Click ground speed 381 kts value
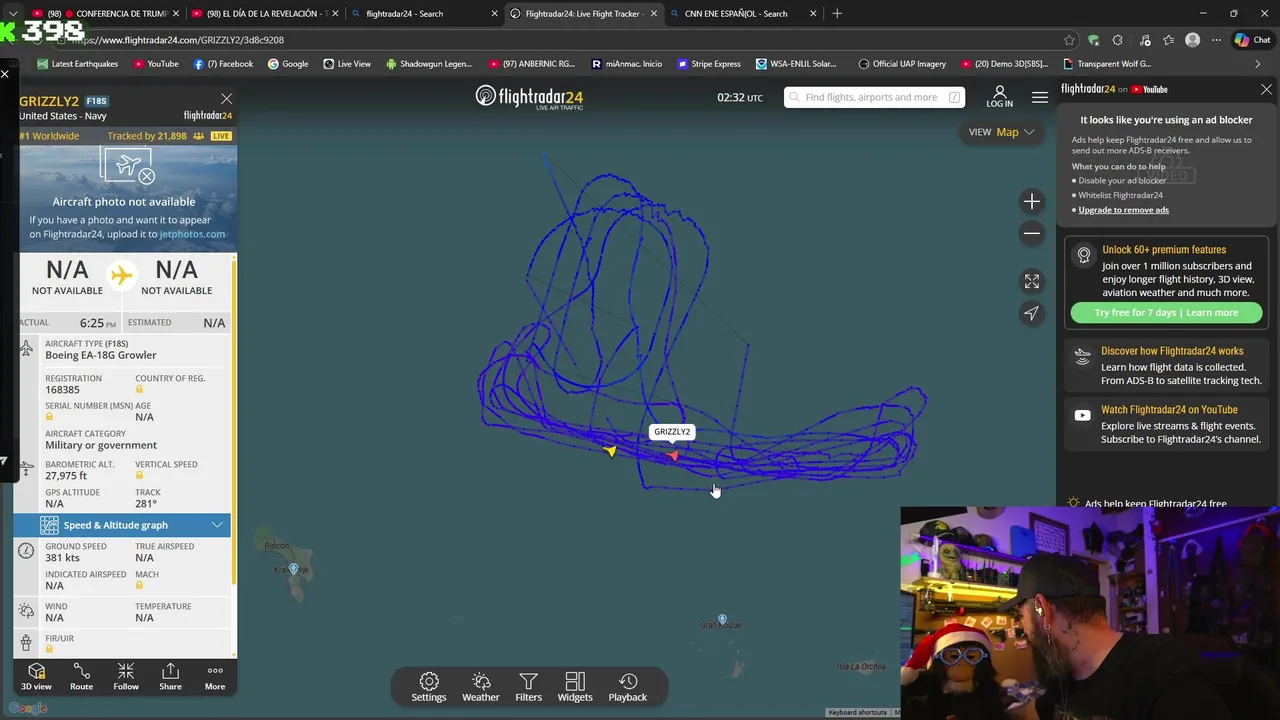 click(62, 558)
